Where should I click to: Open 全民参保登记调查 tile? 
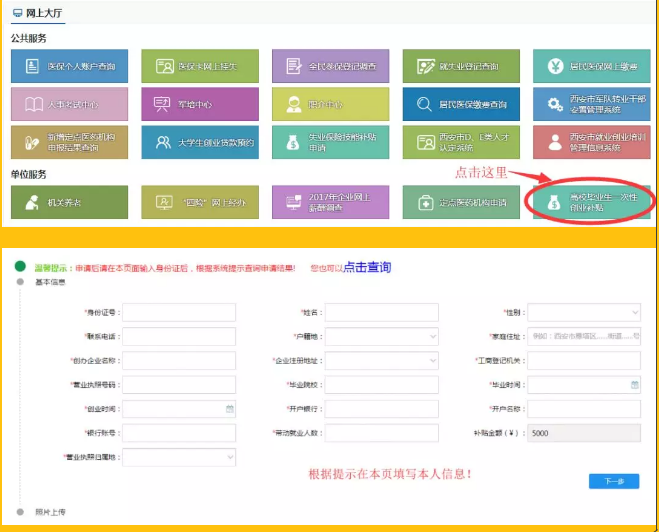click(x=330, y=66)
